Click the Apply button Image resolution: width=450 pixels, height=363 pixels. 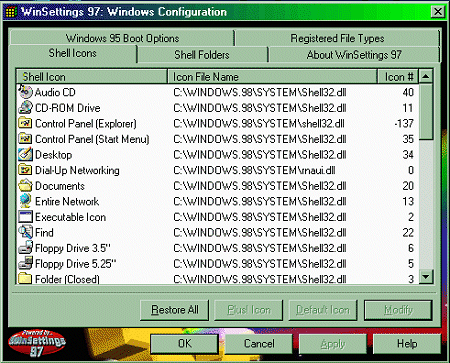coord(333,344)
